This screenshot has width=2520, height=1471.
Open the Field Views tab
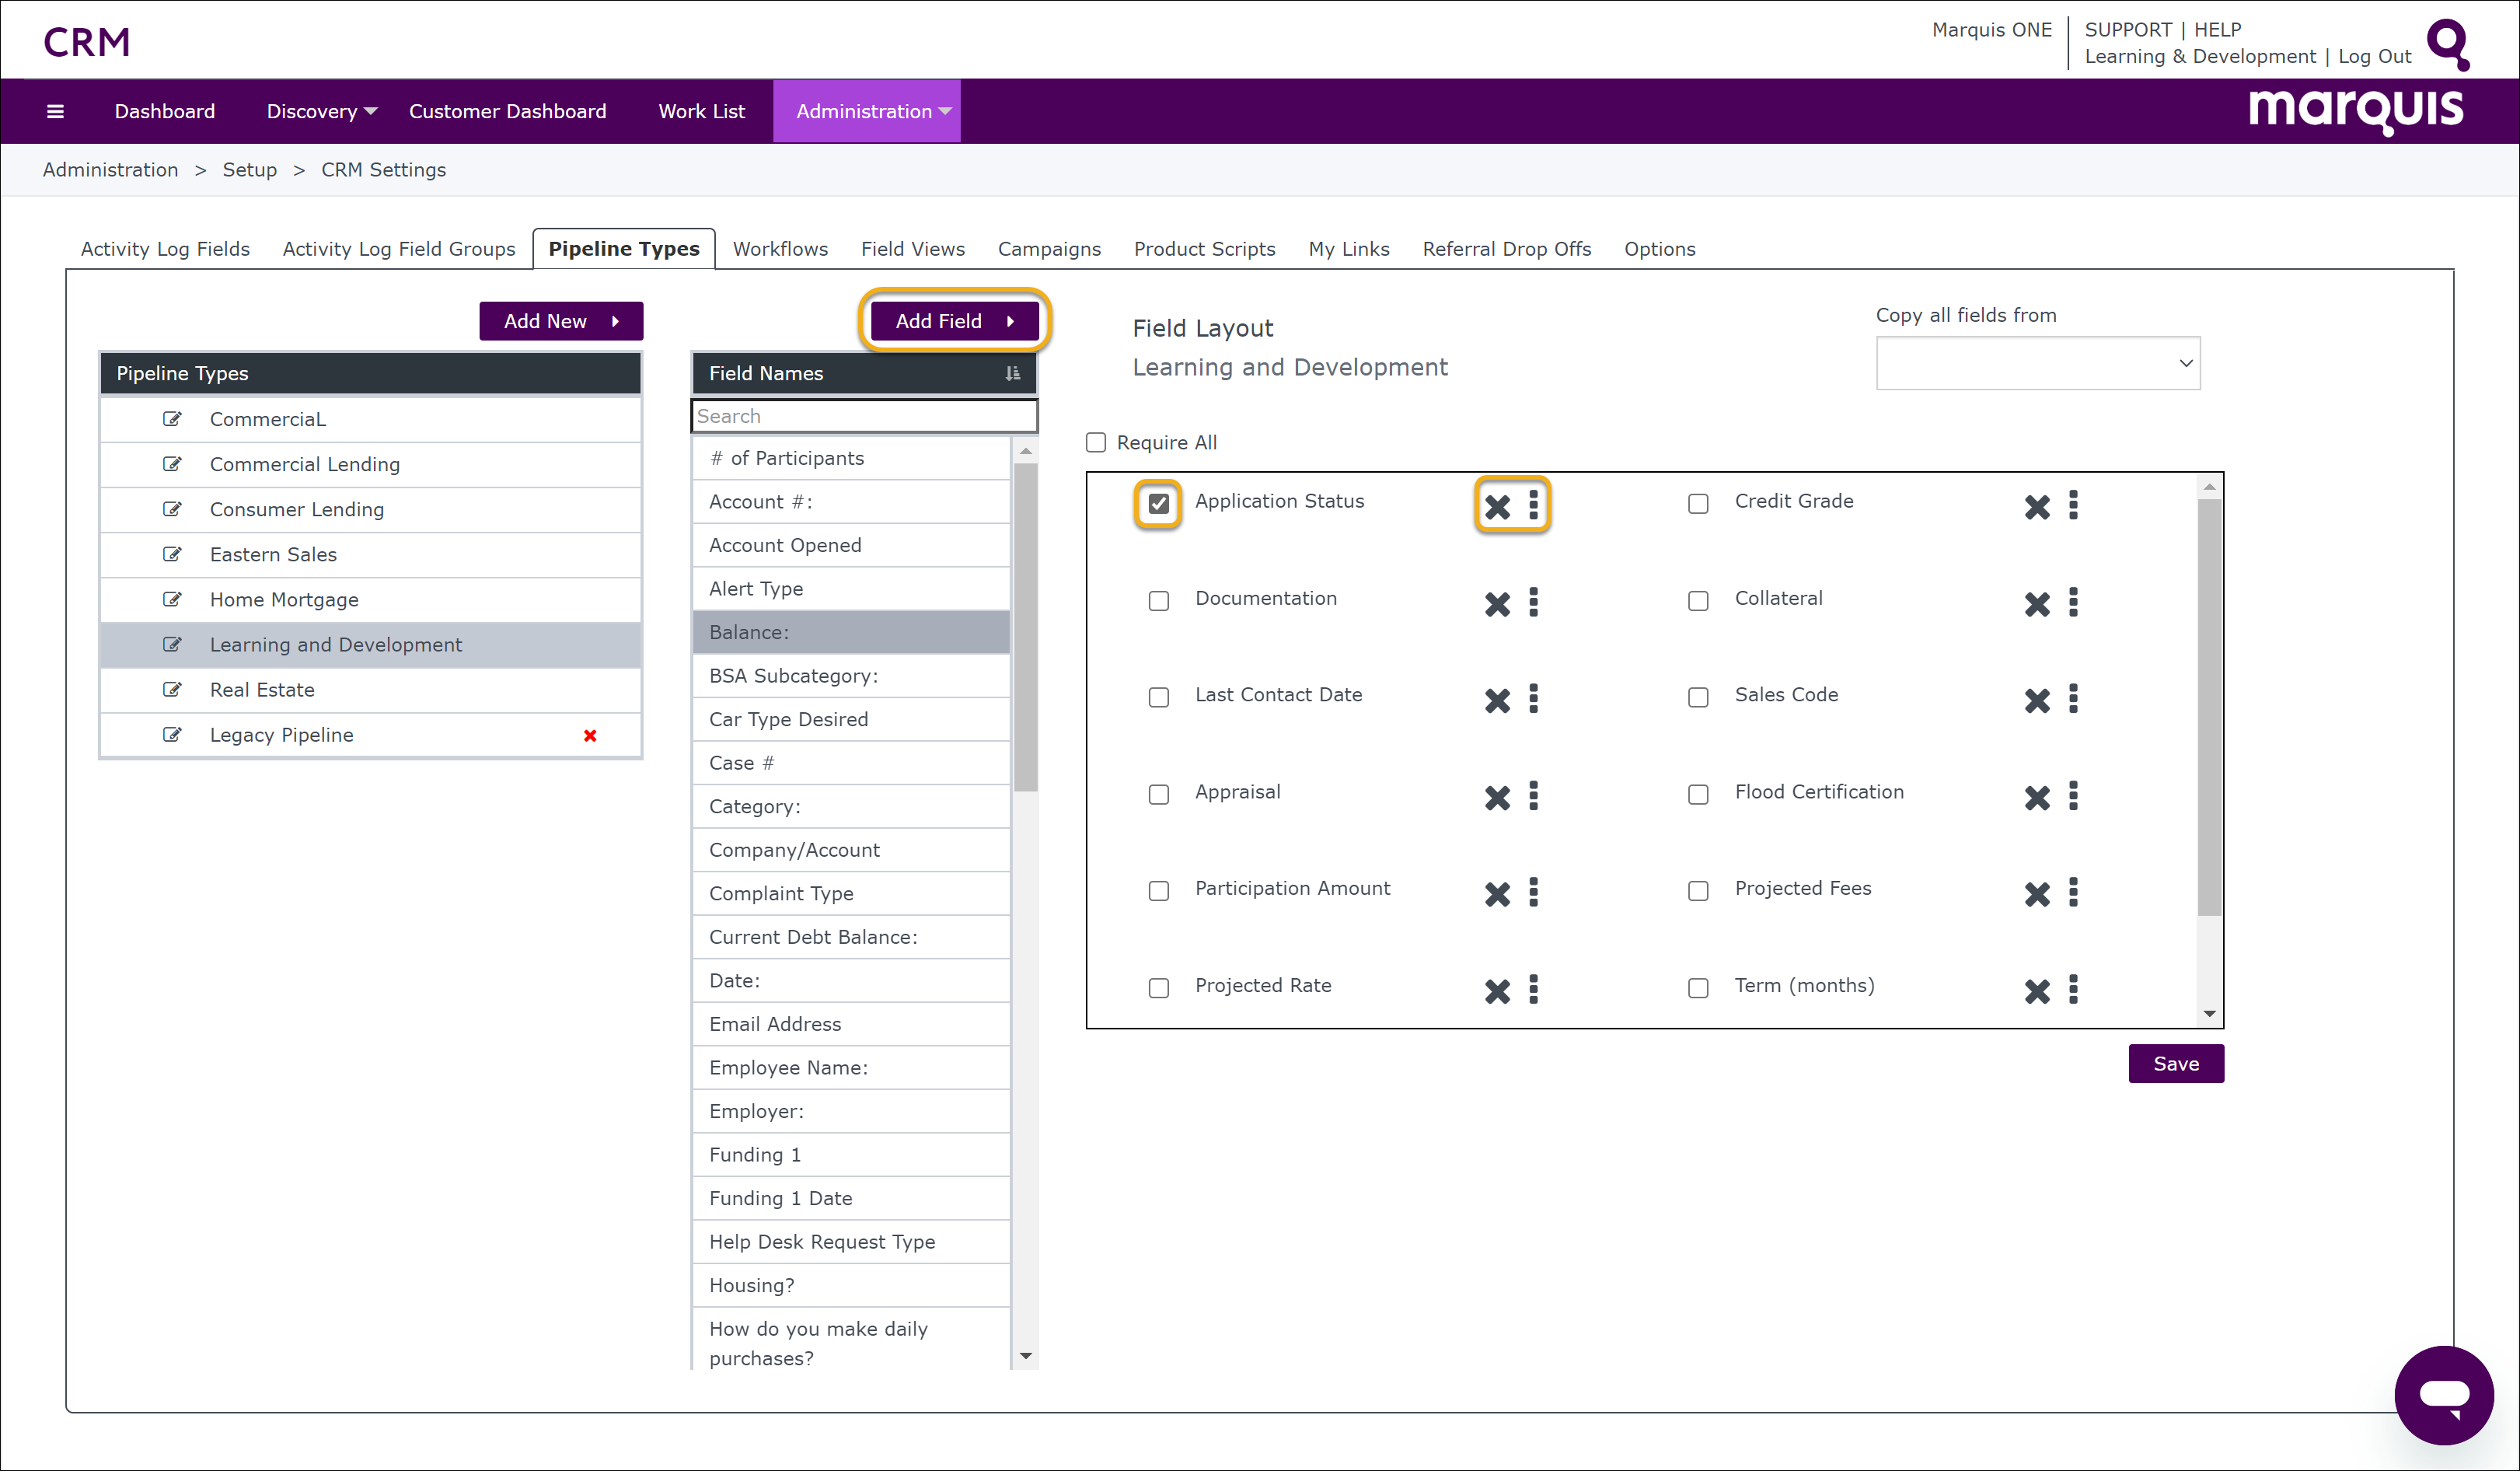tap(912, 249)
